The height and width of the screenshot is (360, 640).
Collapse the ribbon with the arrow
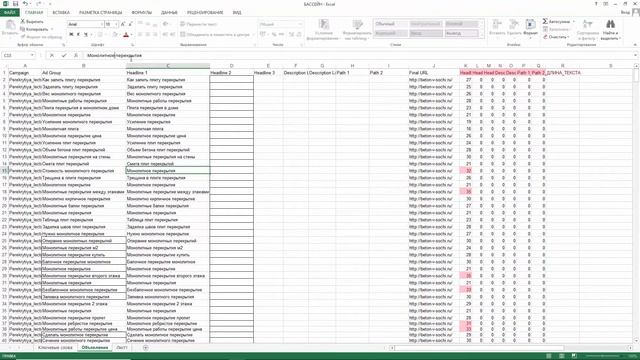[635, 45]
